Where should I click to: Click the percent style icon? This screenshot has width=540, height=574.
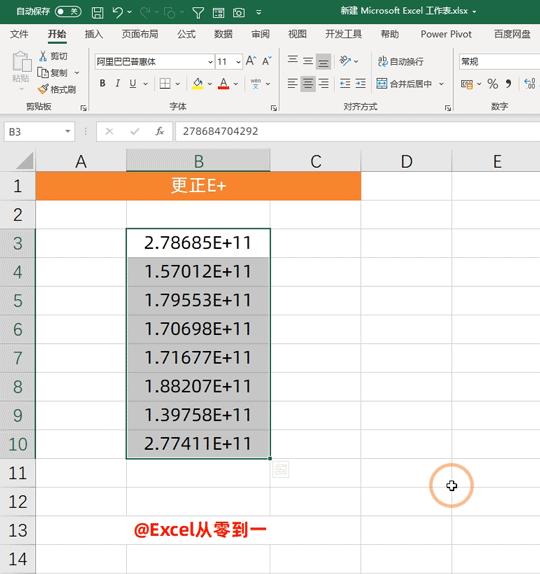(492, 84)
